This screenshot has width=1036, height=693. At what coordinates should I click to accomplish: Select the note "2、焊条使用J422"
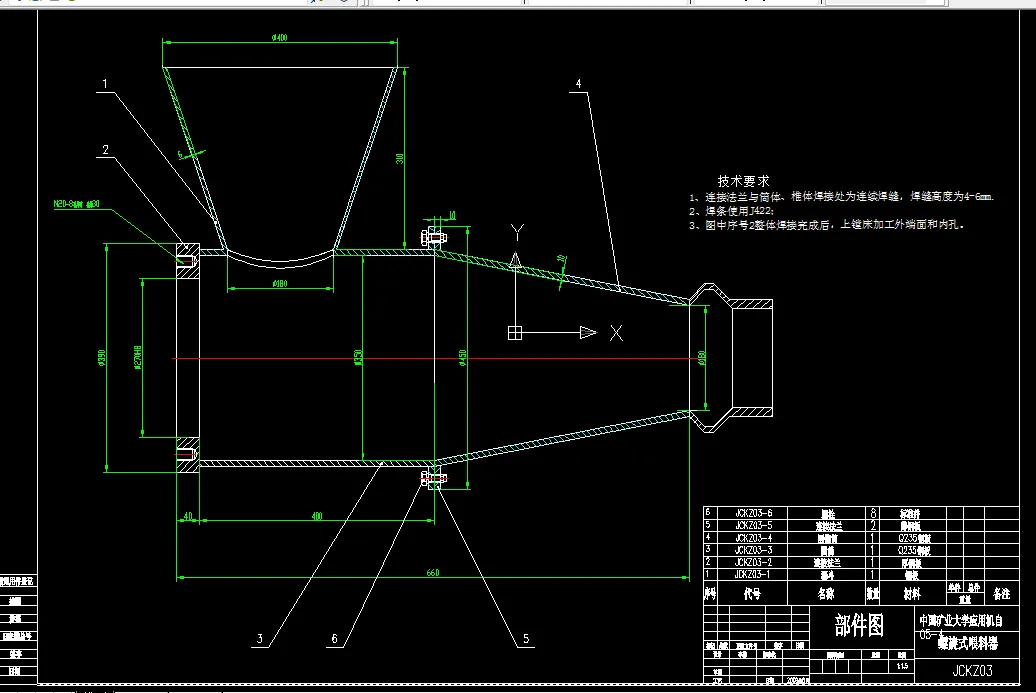[731, 211]
